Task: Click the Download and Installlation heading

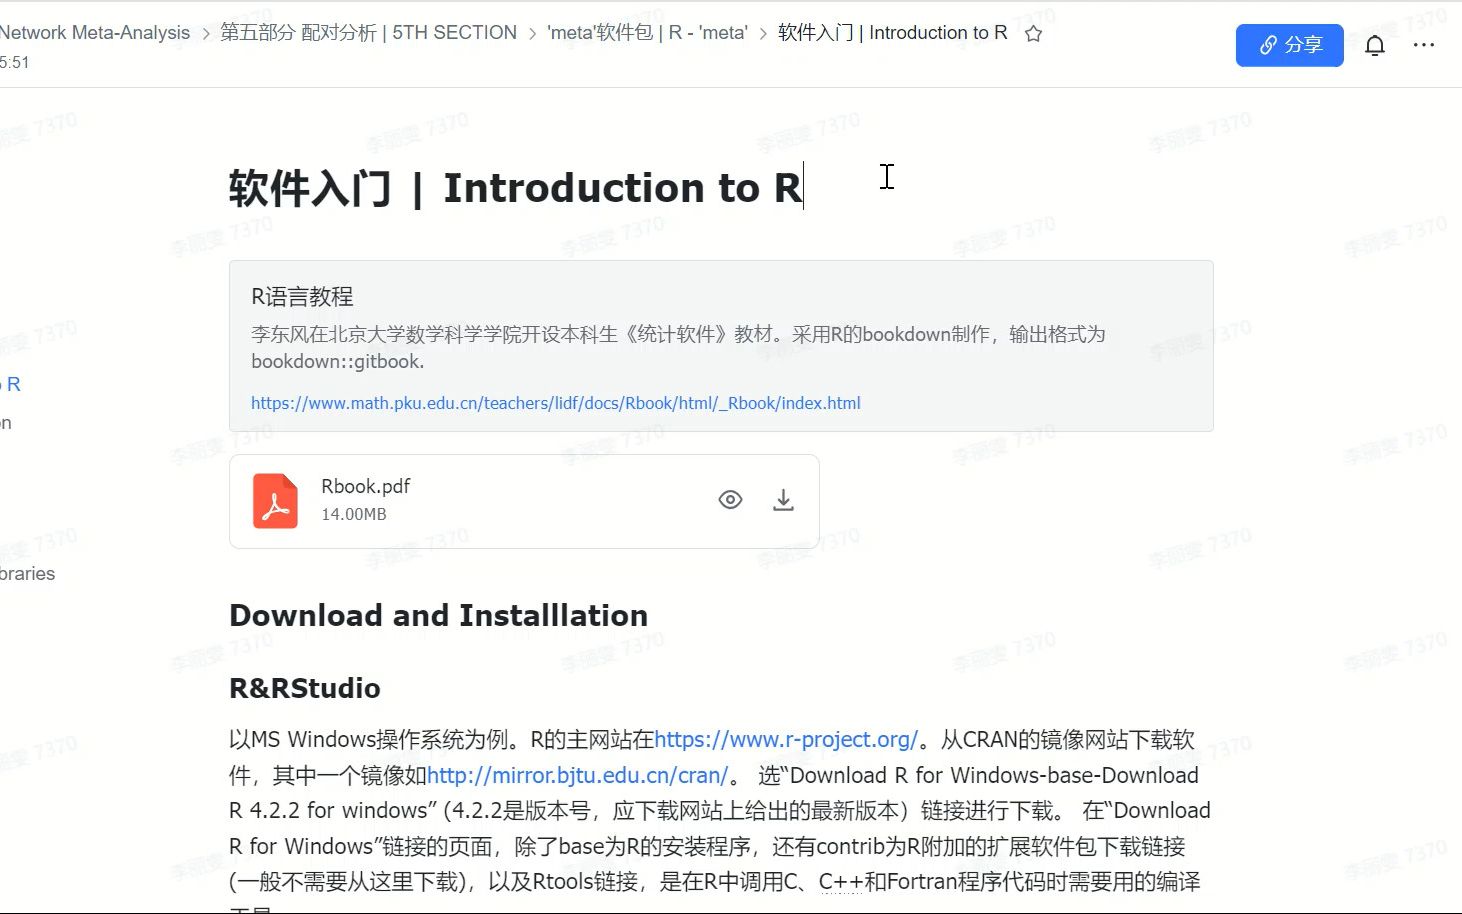Action: (x=438, y=616)
